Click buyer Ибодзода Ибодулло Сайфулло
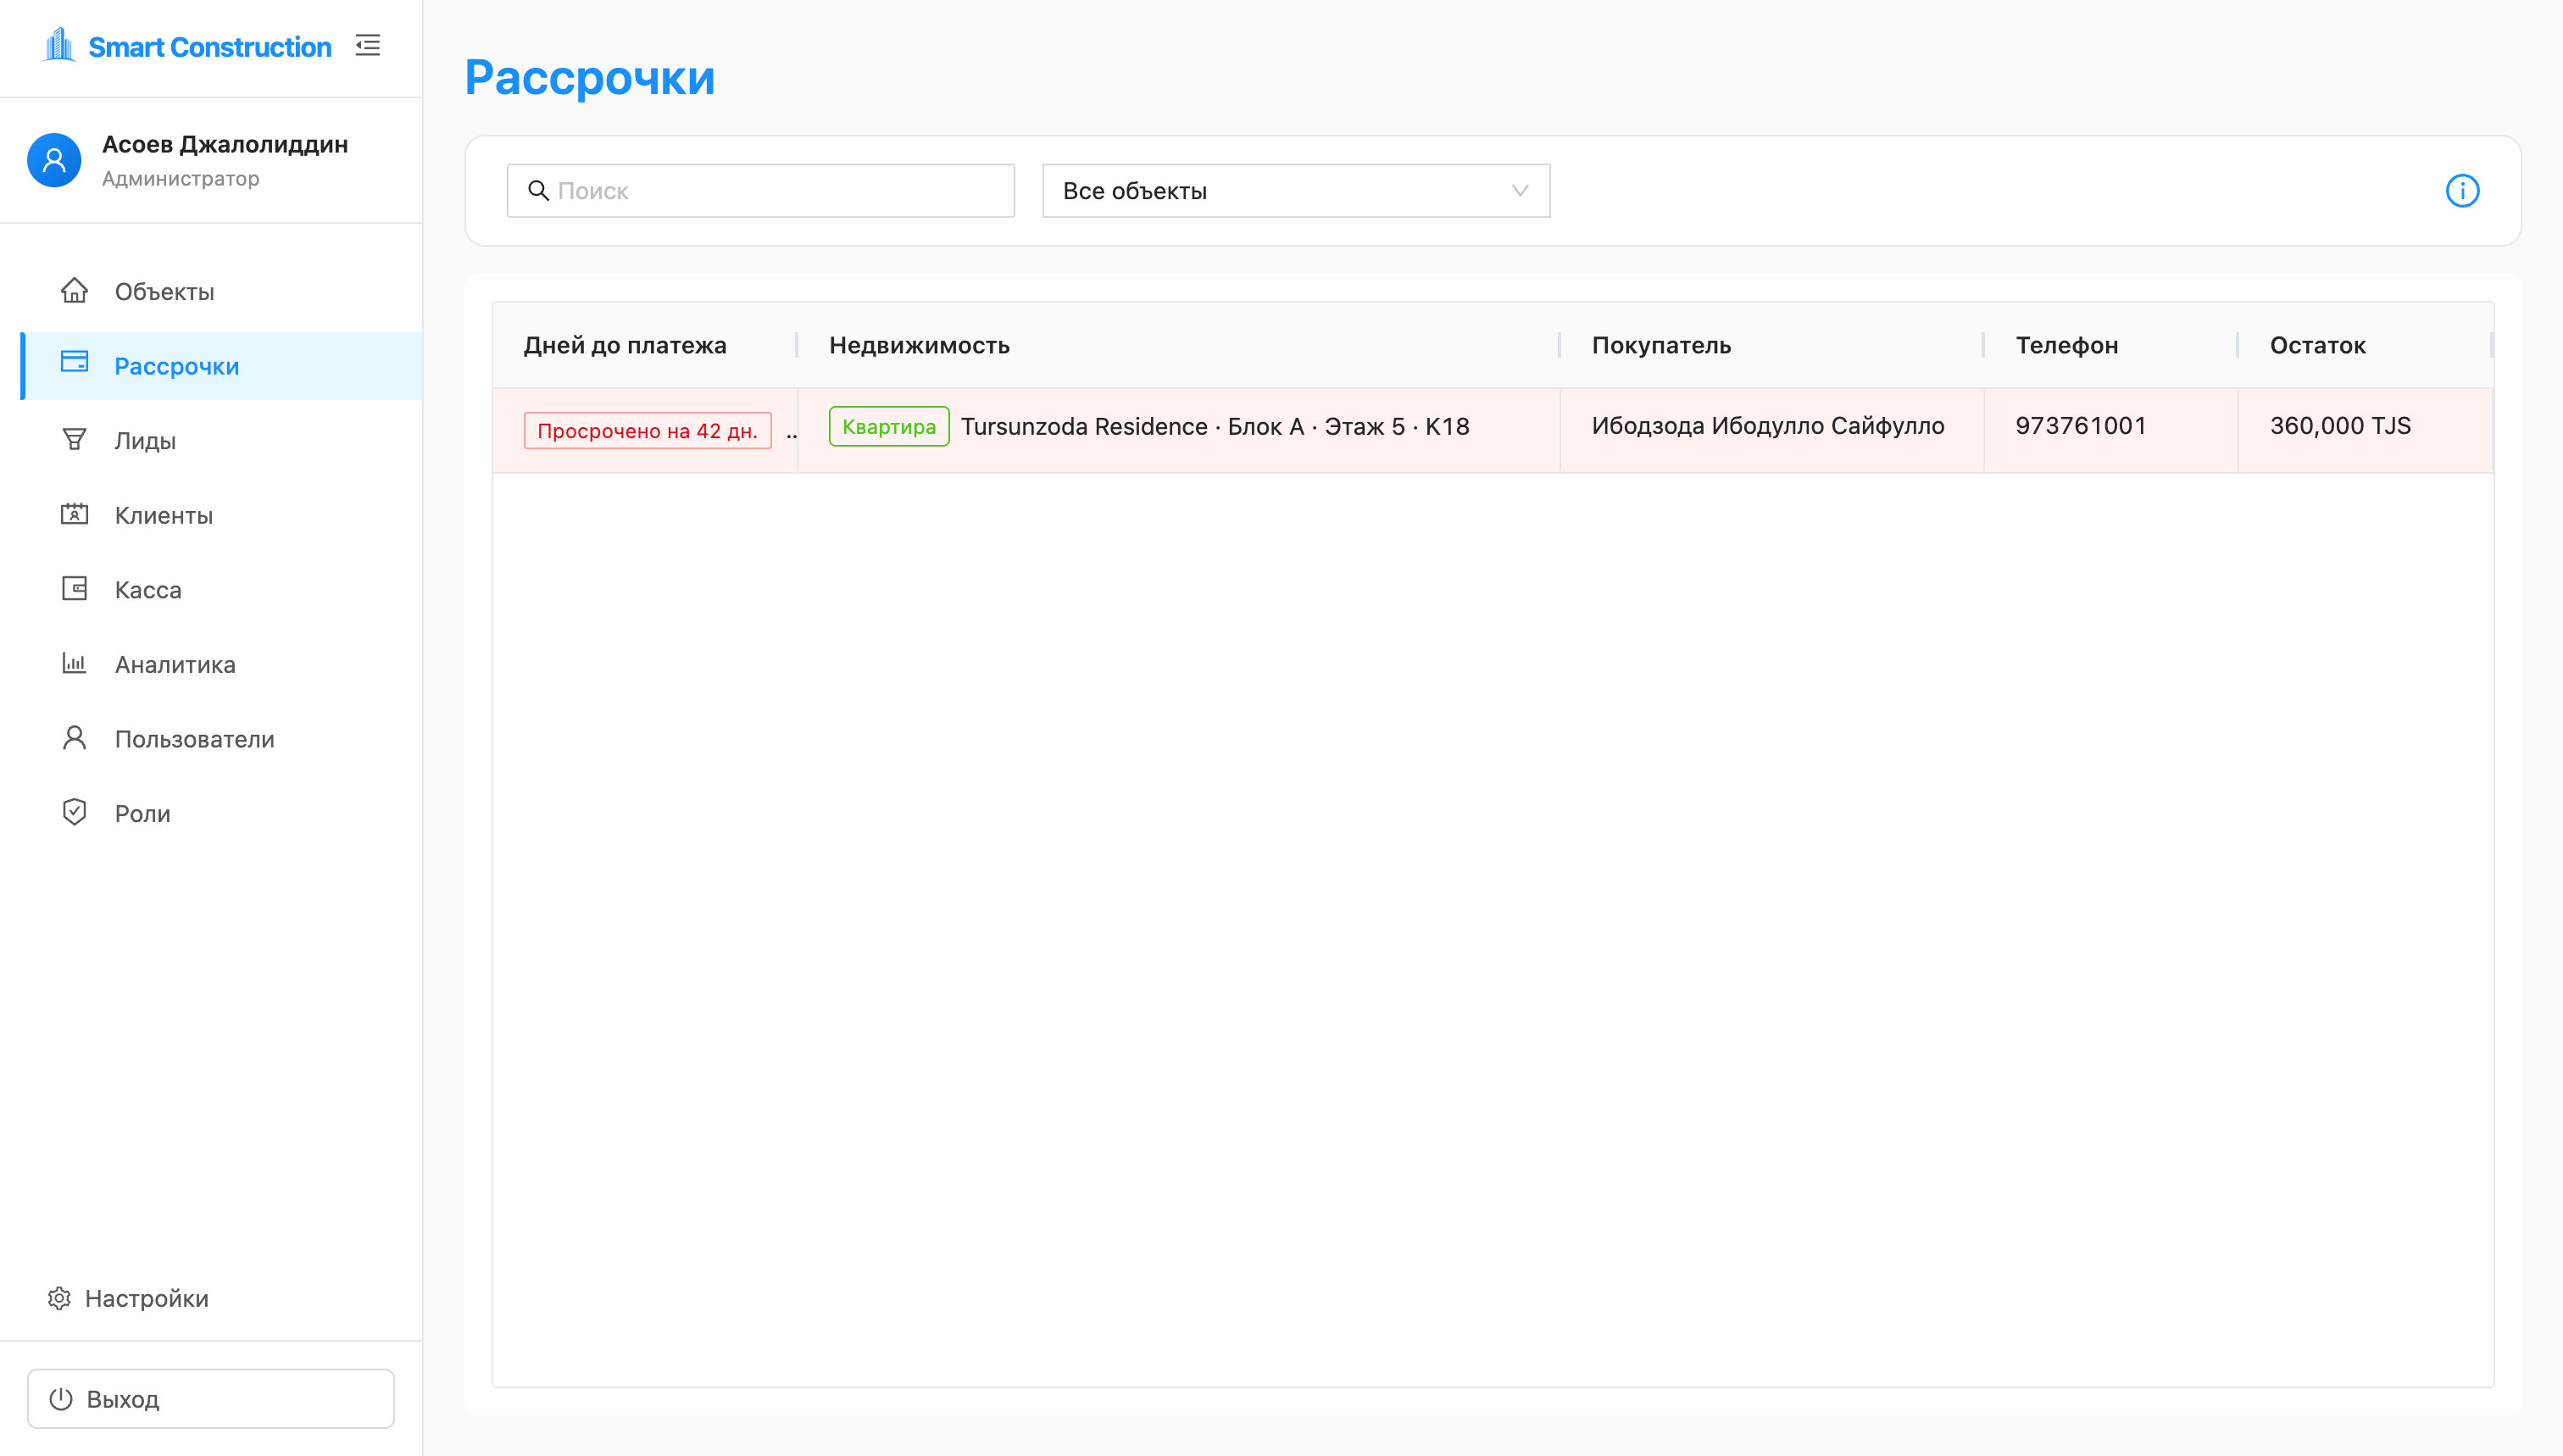2563x1456 pixels. point(1767,425)
